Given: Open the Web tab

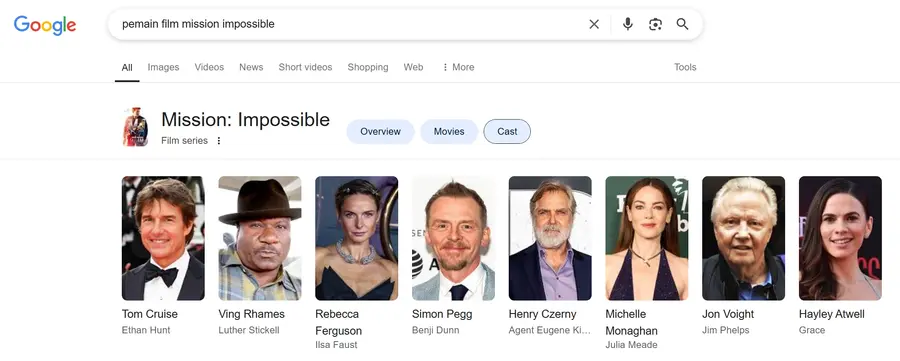Looking at the screenshot, I should (413, 67).
